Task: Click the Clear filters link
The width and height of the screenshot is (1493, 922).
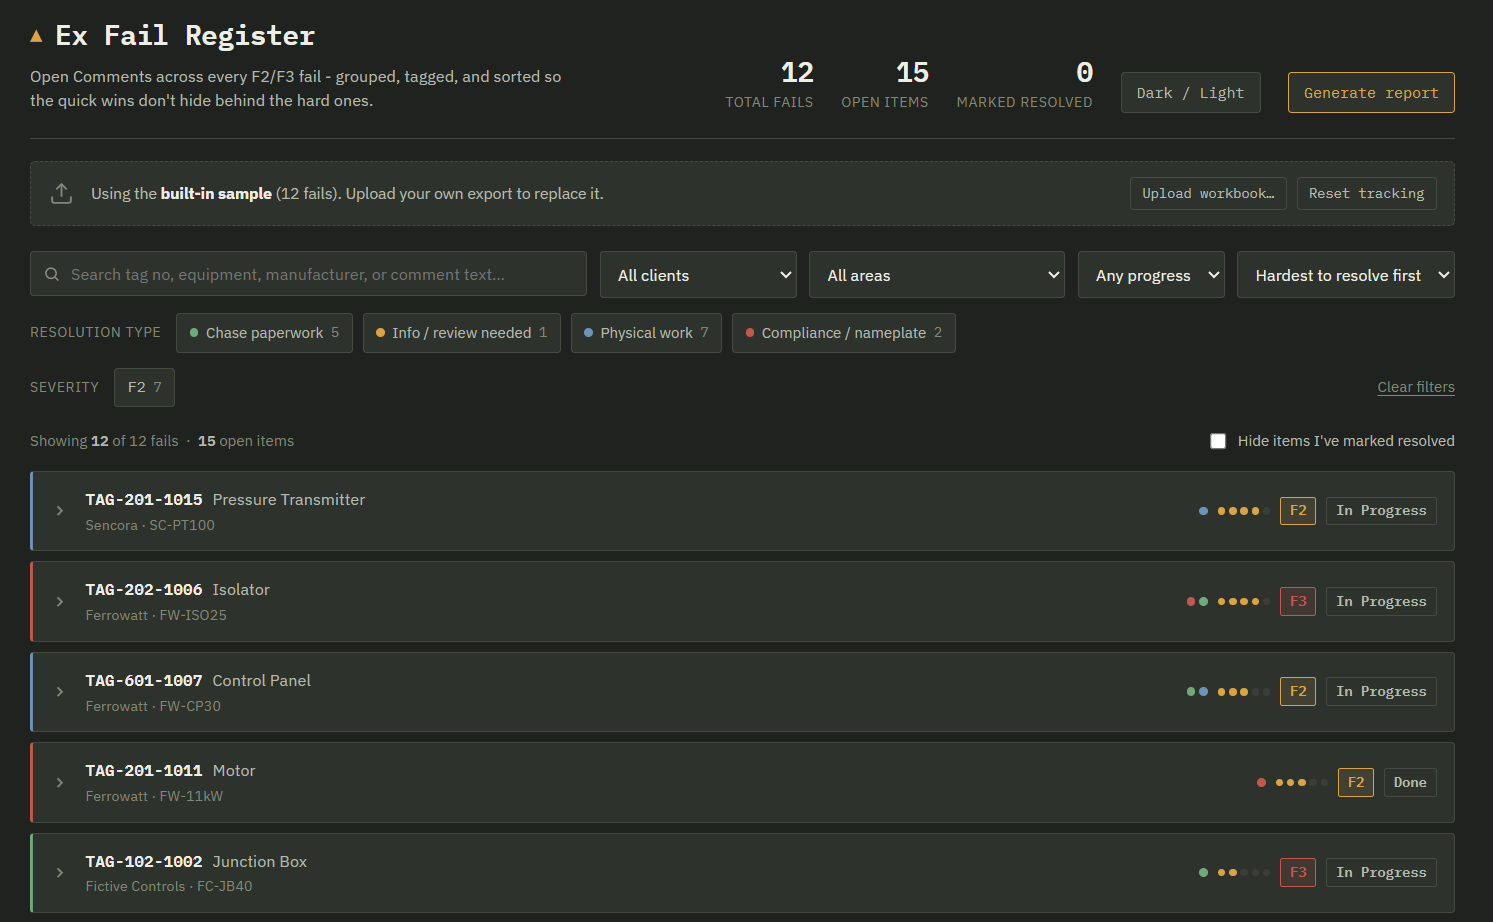Action: tap(1416, 387)
